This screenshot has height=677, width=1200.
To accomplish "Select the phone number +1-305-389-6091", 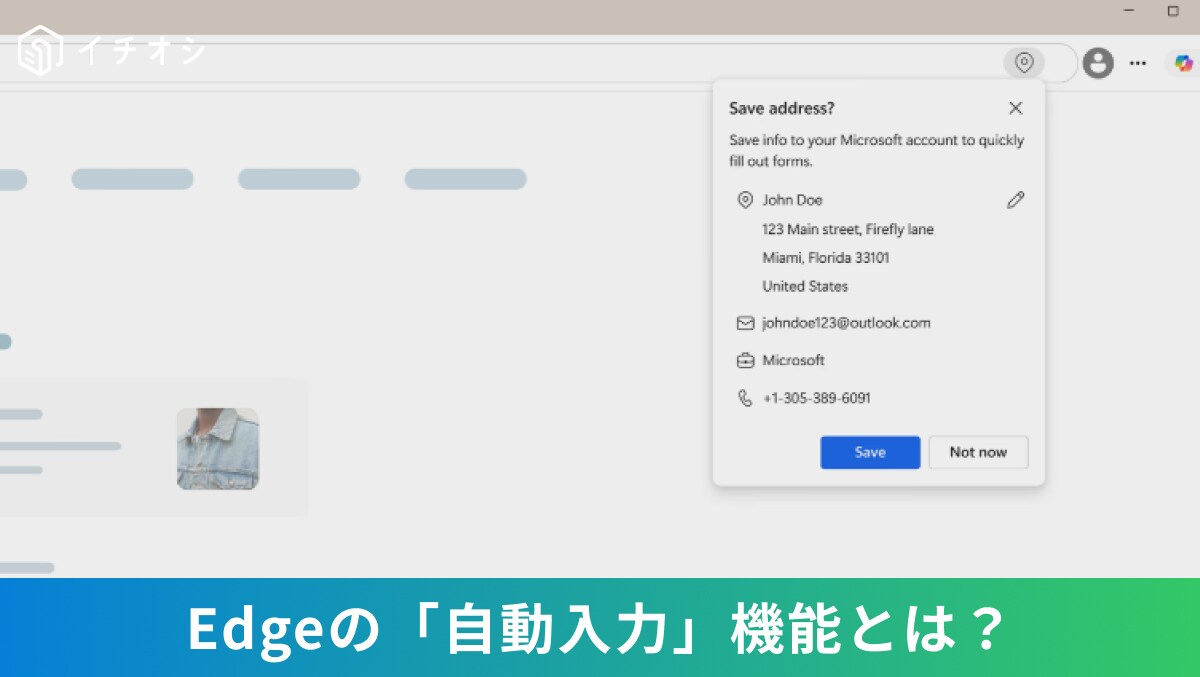I will (x=816, y=397).
